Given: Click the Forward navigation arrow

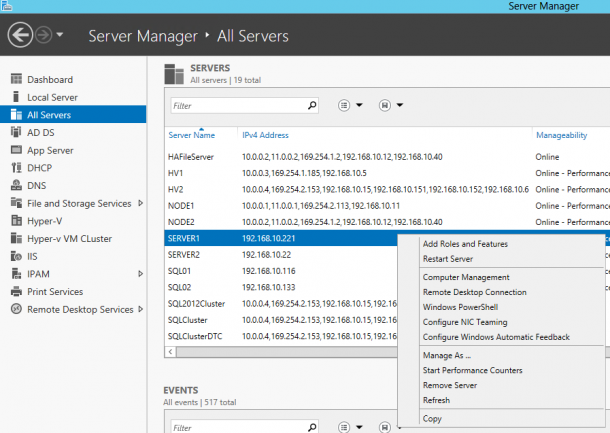Looking at the screenshot, I should [44, 35].
